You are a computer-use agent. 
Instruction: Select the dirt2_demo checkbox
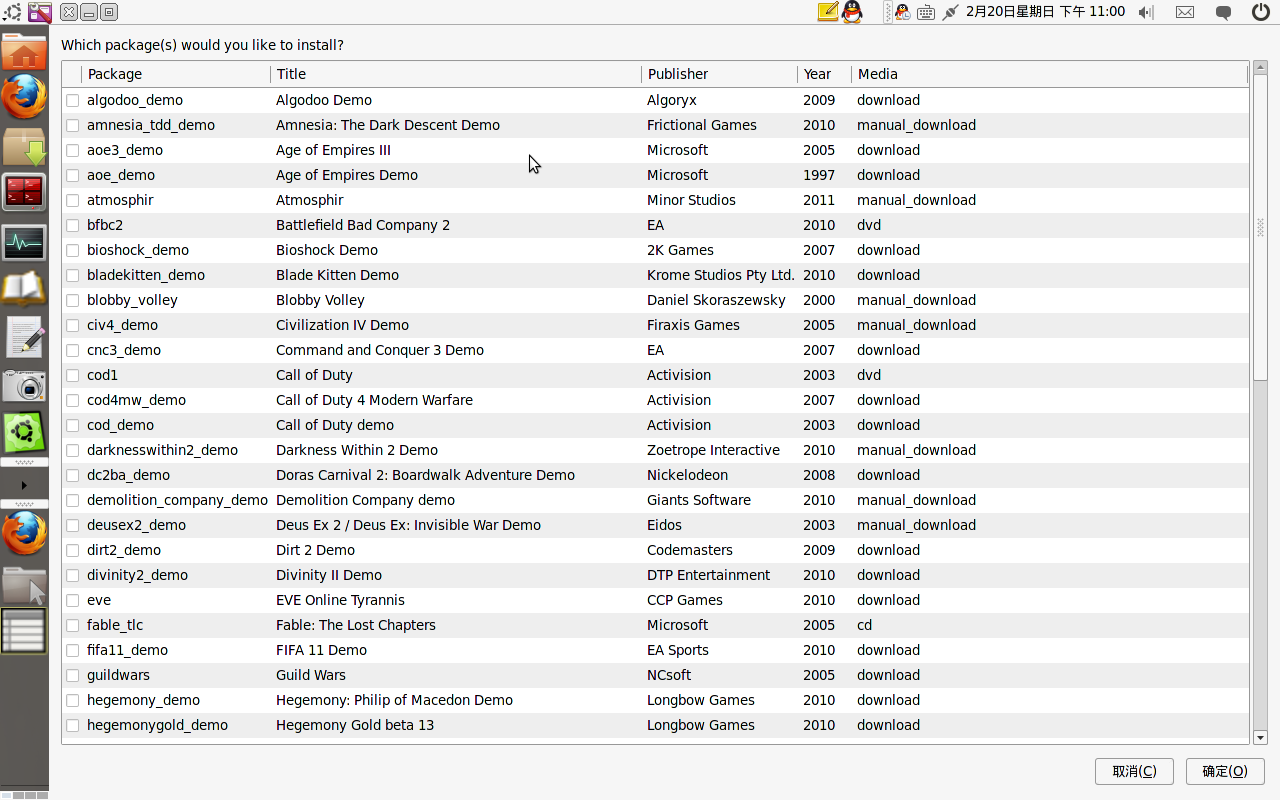click(72, 550)
